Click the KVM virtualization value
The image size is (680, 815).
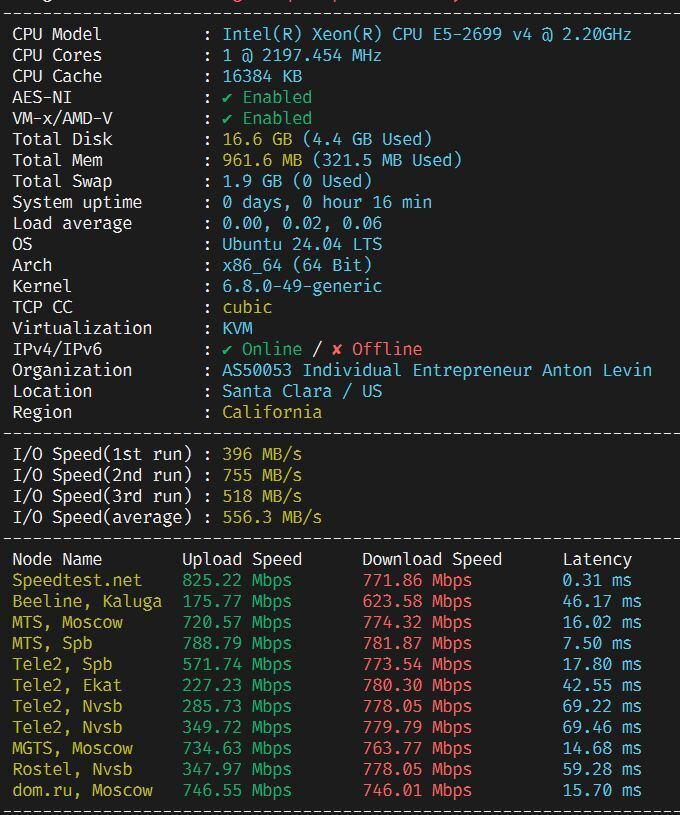point(237,328)
